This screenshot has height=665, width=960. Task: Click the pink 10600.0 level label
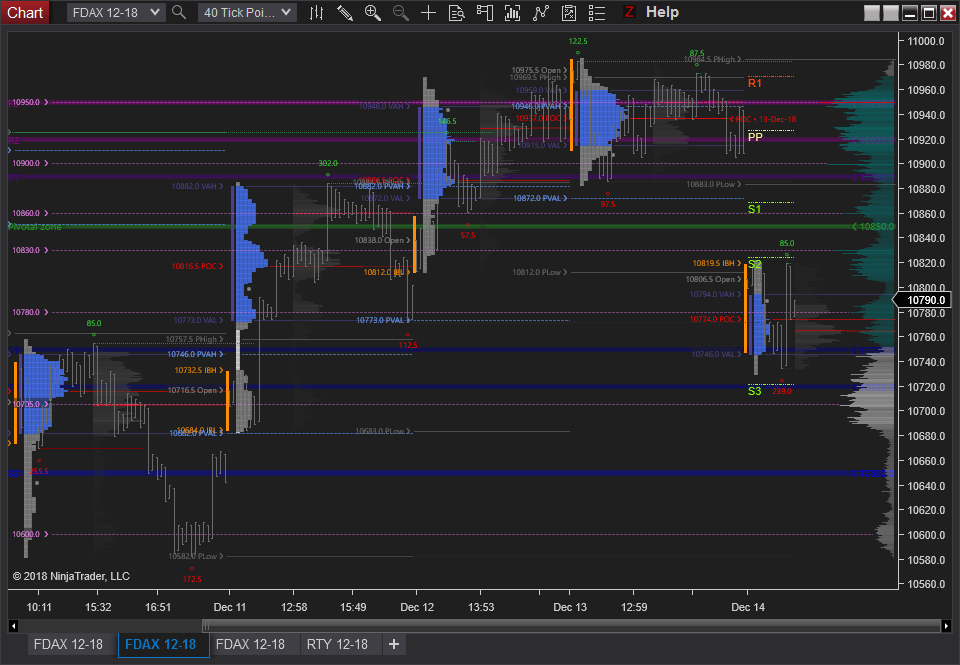pos(30,534)
